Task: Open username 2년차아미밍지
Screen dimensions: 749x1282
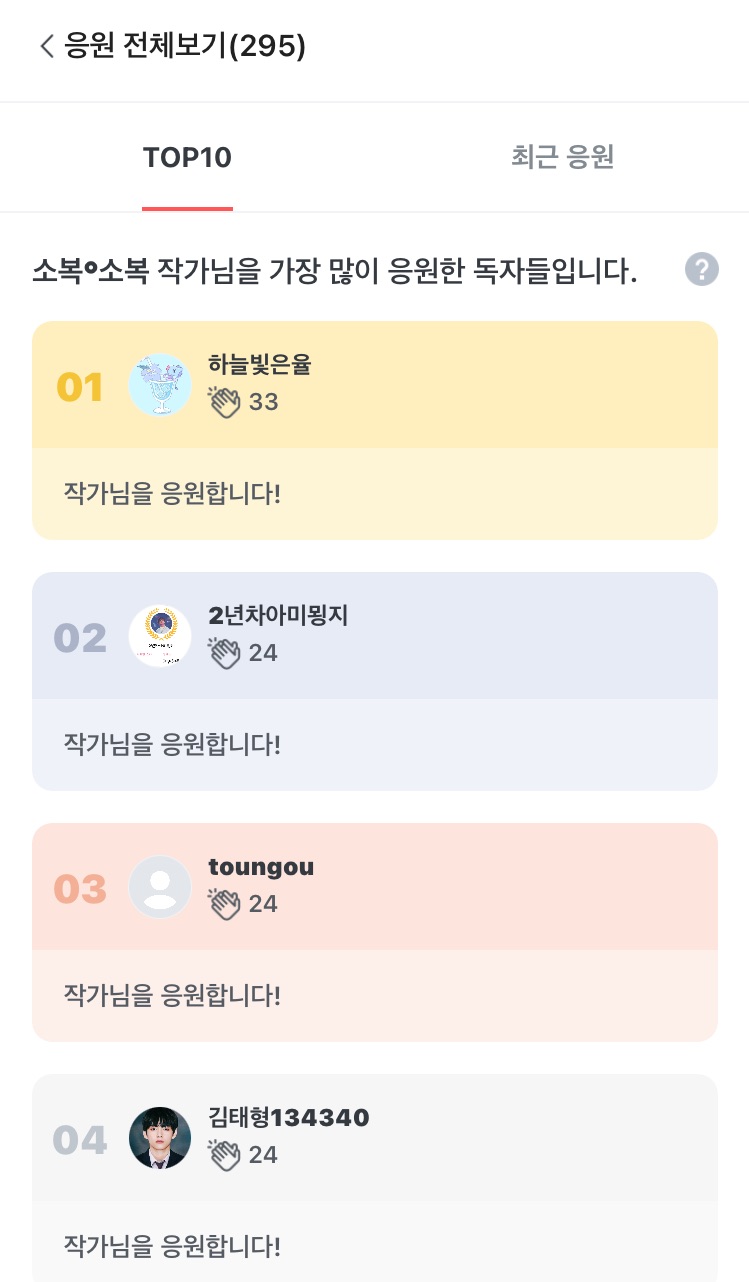Action: 278,615
